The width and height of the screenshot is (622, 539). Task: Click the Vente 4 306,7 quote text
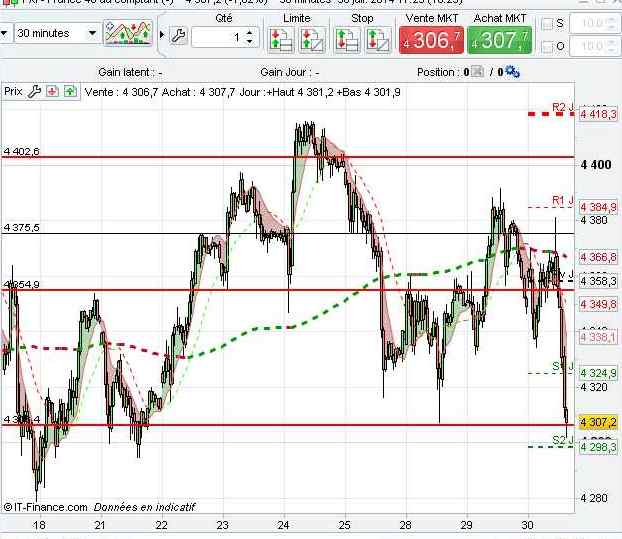click(x=121, y=92)
